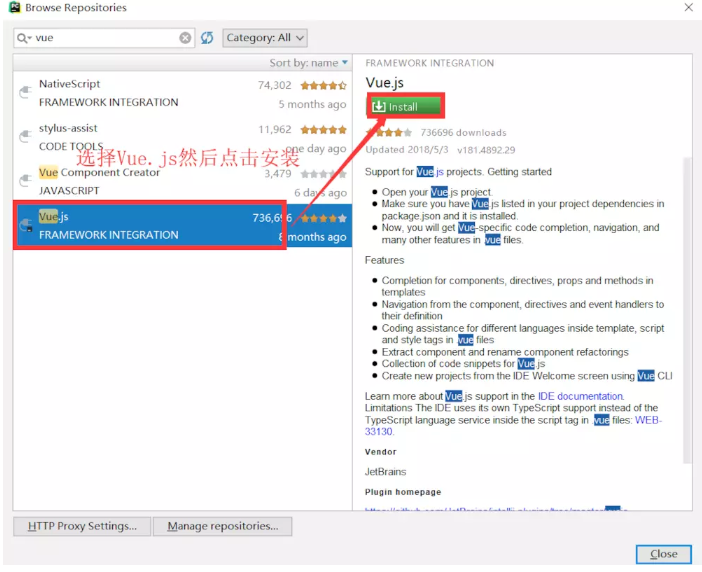702x572 pixels.
Task: Click the Features heading
Action: tap(384, 260)
